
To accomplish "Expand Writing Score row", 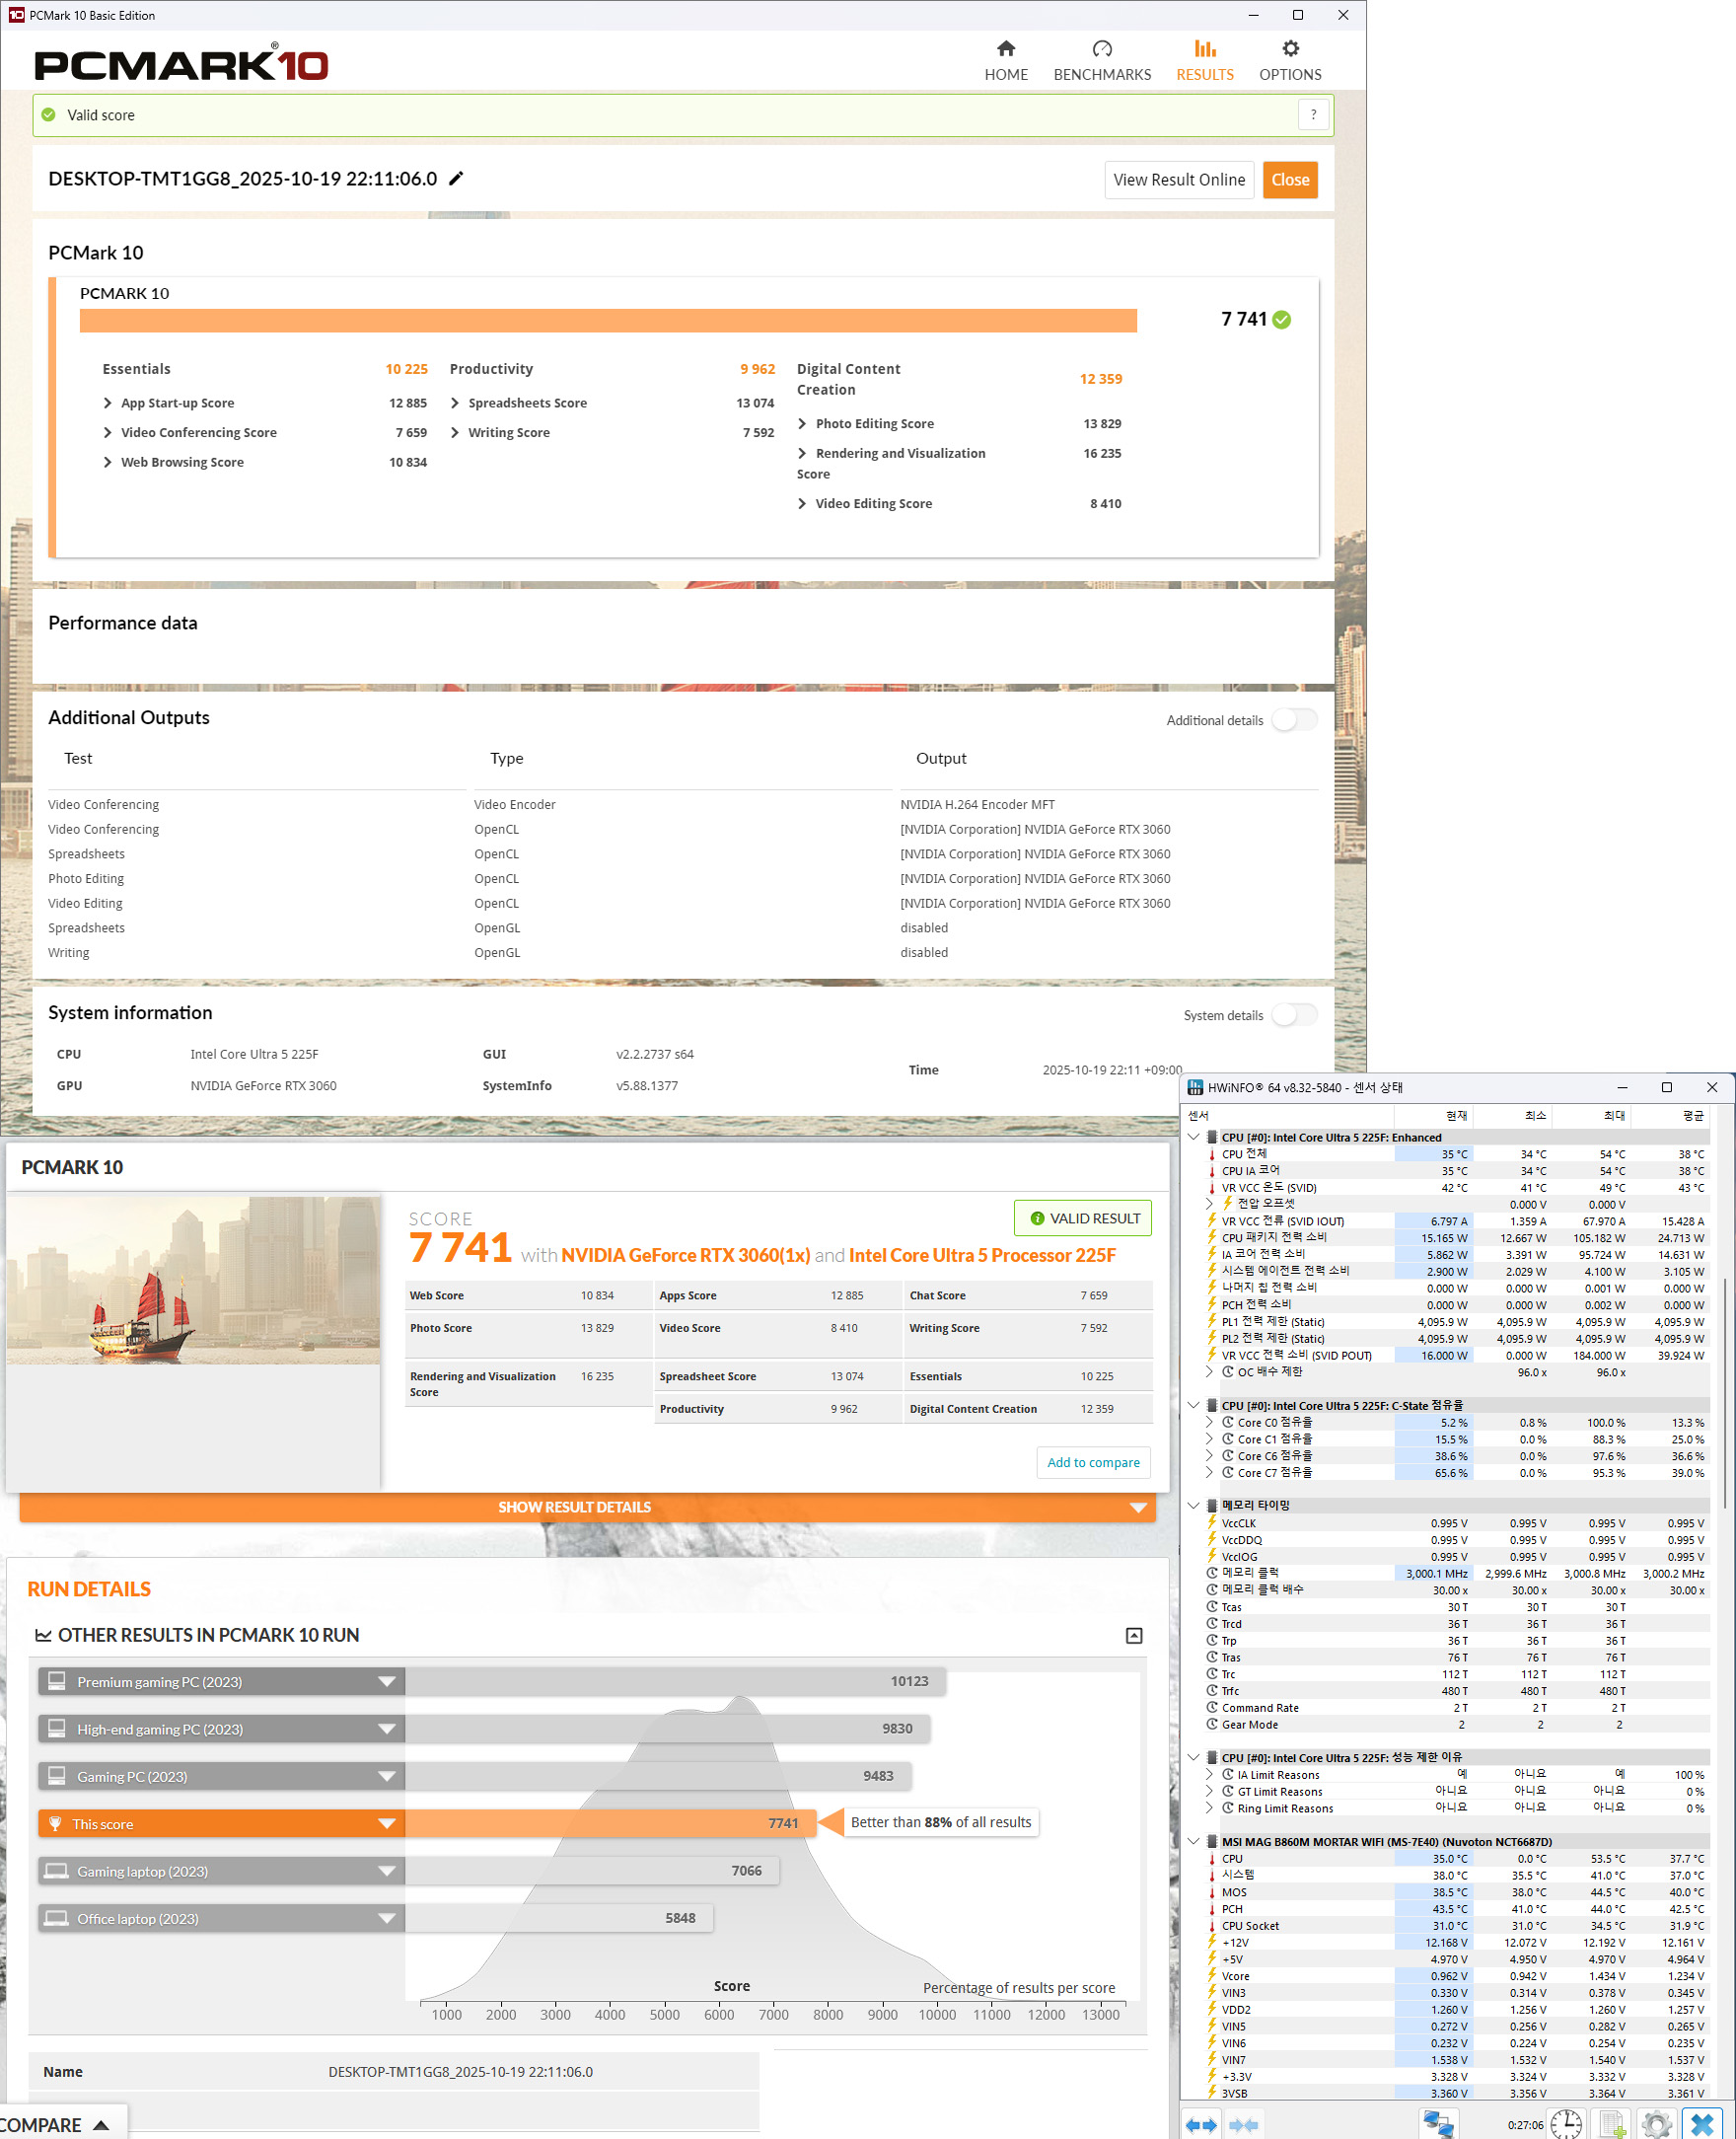I will [455, 433].
